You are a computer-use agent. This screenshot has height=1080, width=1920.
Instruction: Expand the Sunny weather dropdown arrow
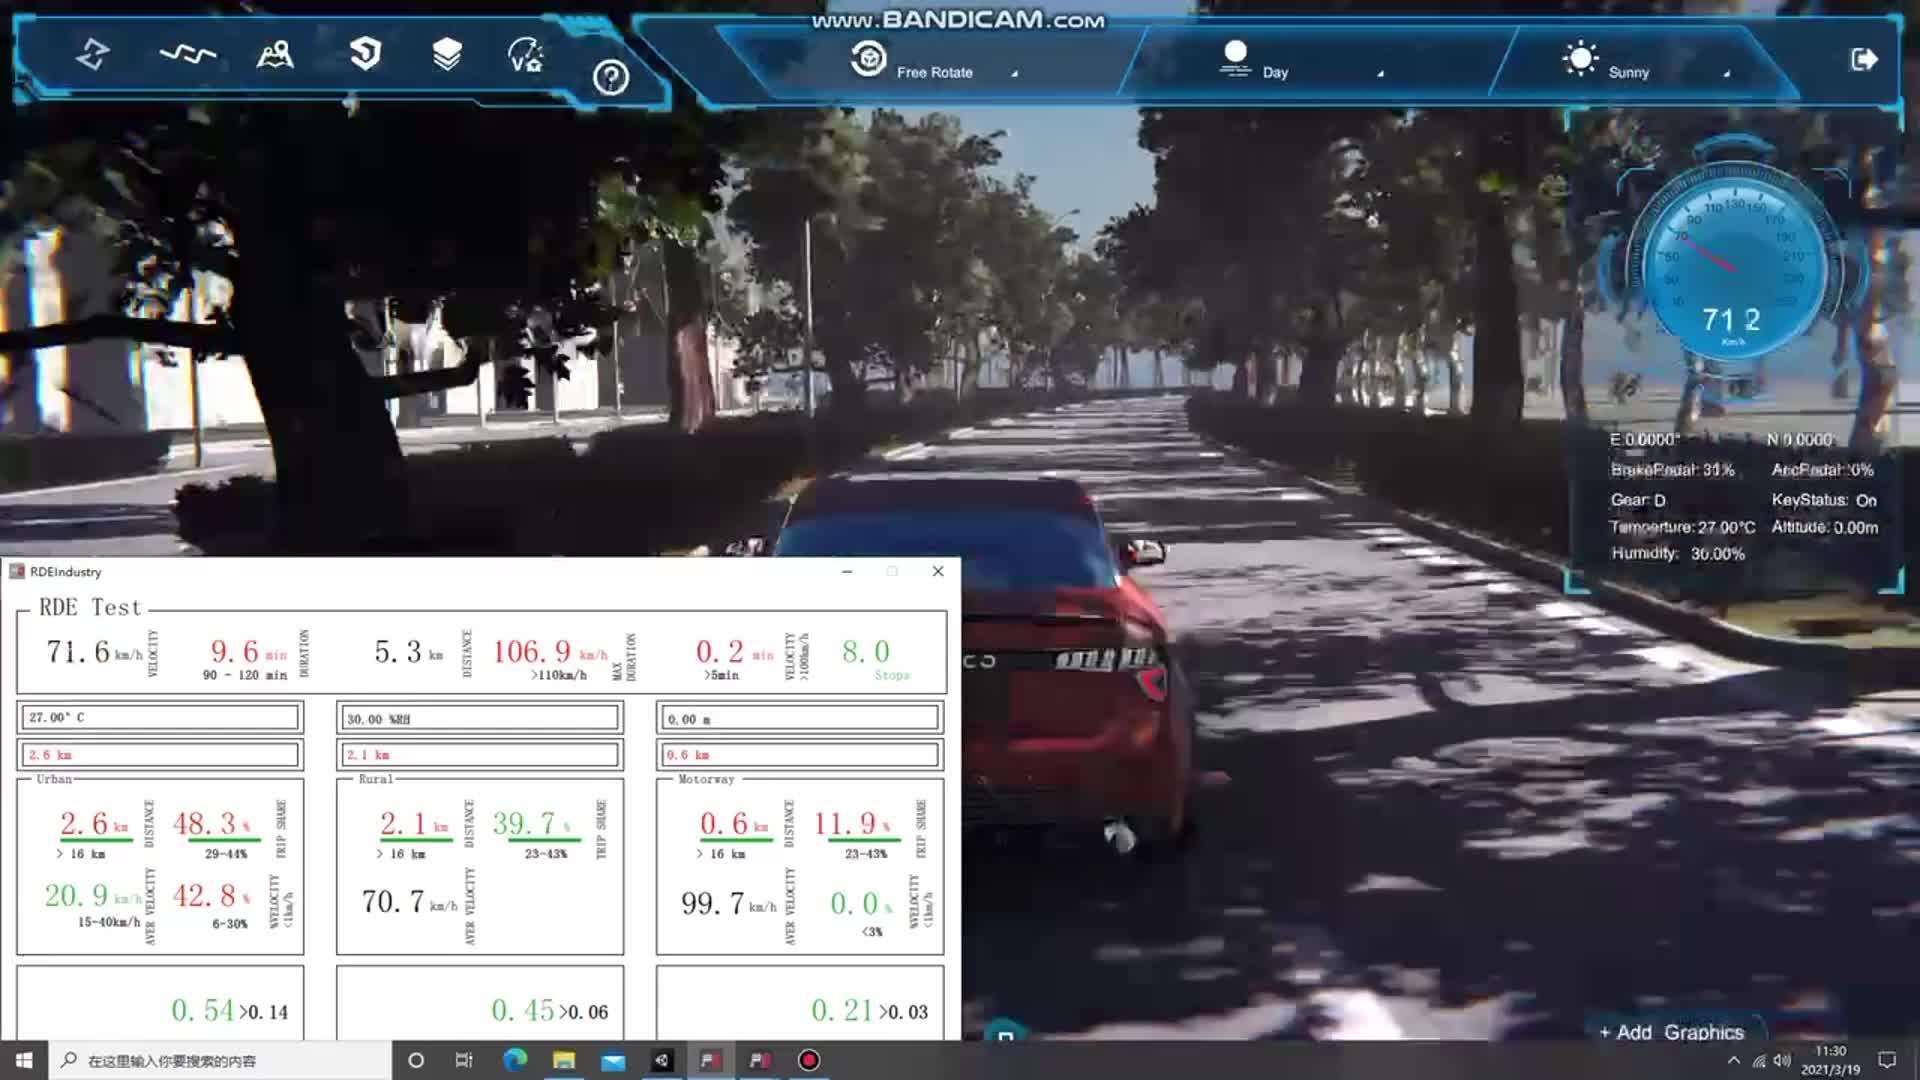[1727, 74]
